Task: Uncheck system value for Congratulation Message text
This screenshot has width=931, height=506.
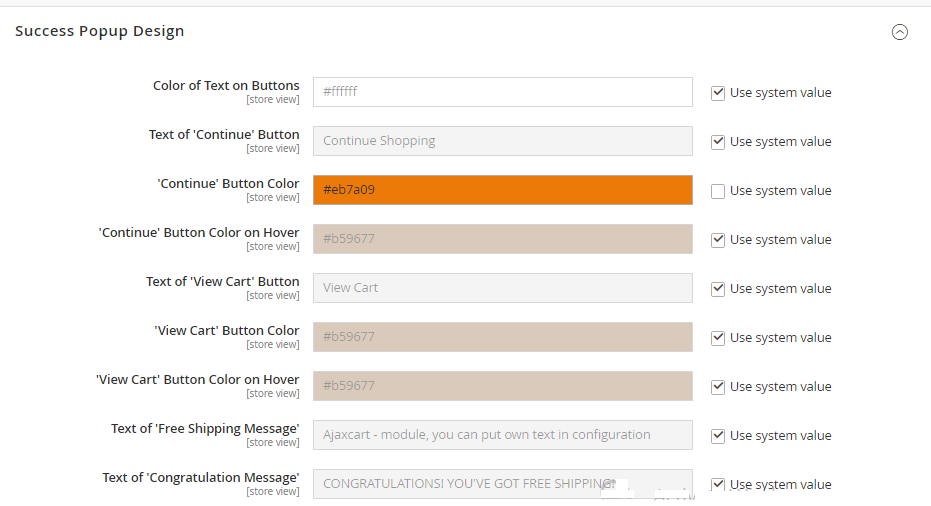Action: click(x=718, y=485)
